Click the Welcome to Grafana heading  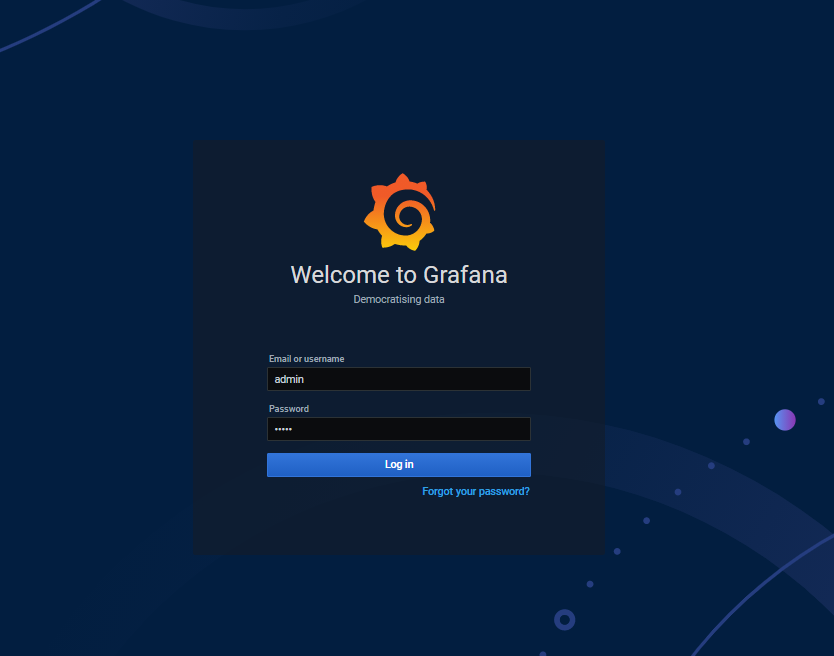click(399, 275)
